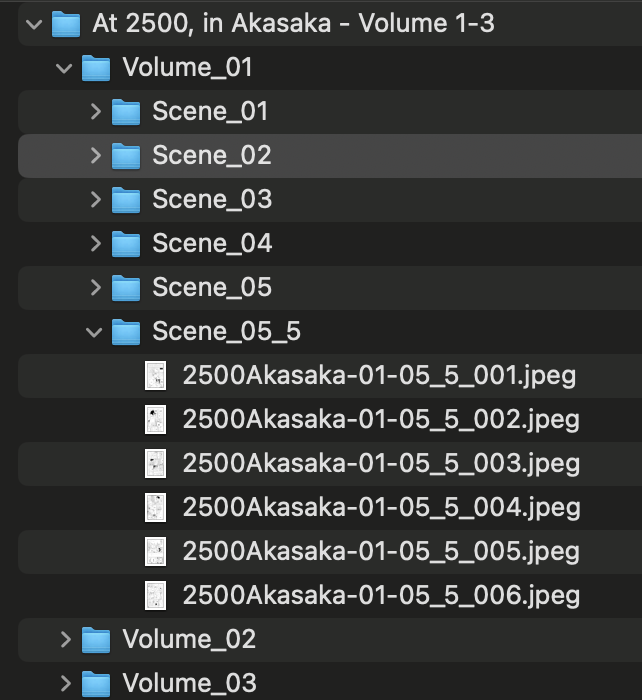This screenshot has height=700, width=642.
Task: Select file 2500Akasaka-01-05_5_002.jpeg
Action: click(x=380, y=419)
